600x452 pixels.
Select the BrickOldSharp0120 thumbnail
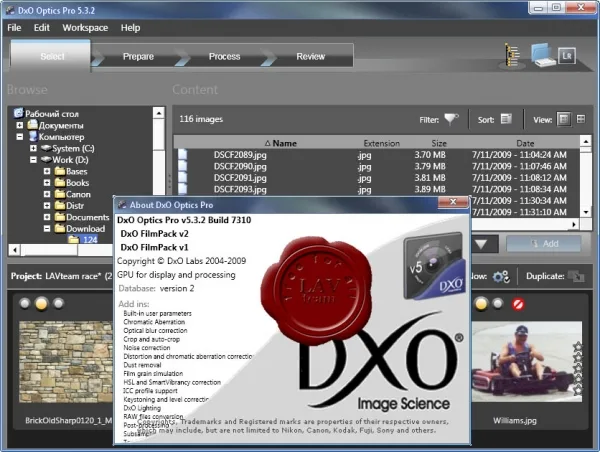(66, 362)
